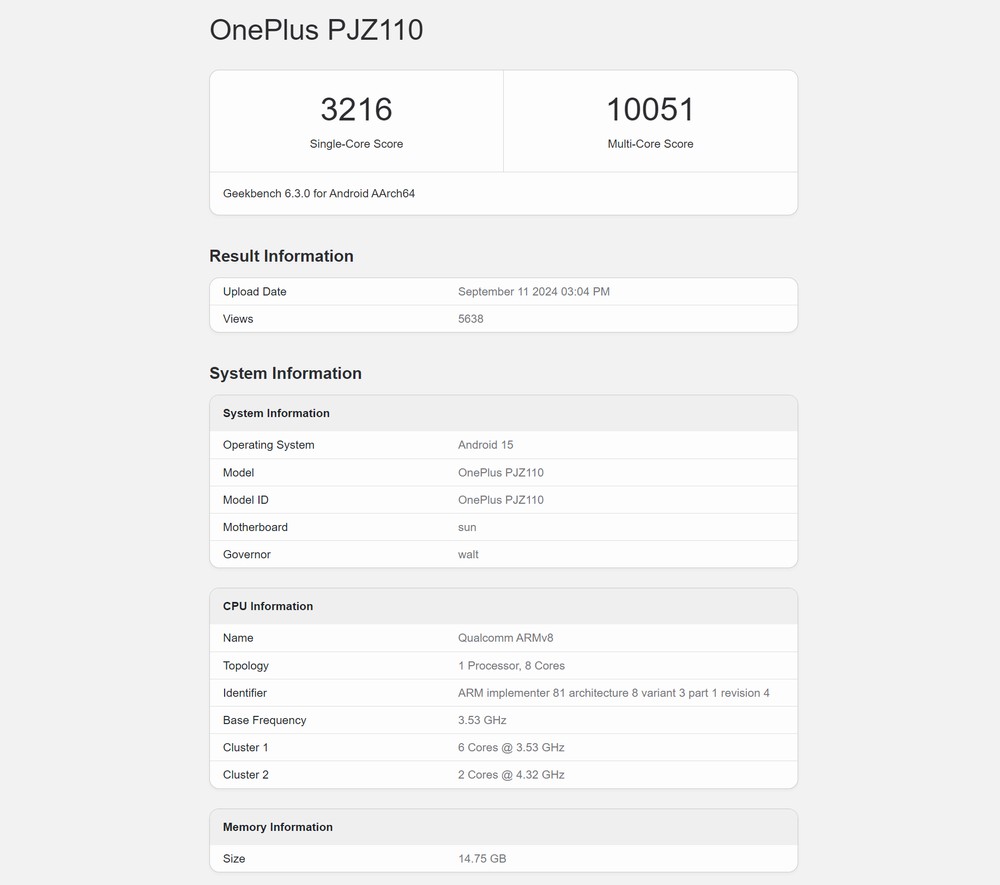Click the OnePlus PJZ110 page title
The image size is (1000, 885).
tap(316, 30)
